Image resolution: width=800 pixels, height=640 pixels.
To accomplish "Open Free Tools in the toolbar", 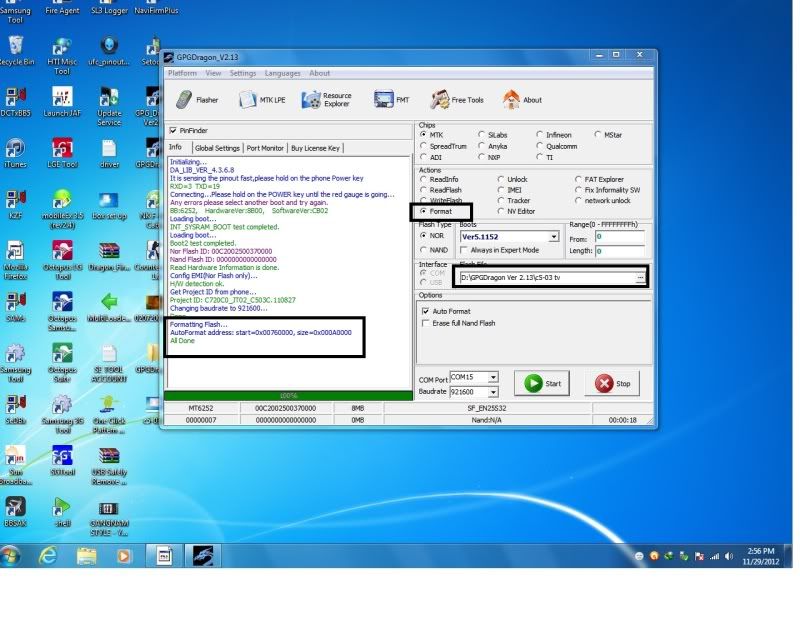I will (457, 100).
